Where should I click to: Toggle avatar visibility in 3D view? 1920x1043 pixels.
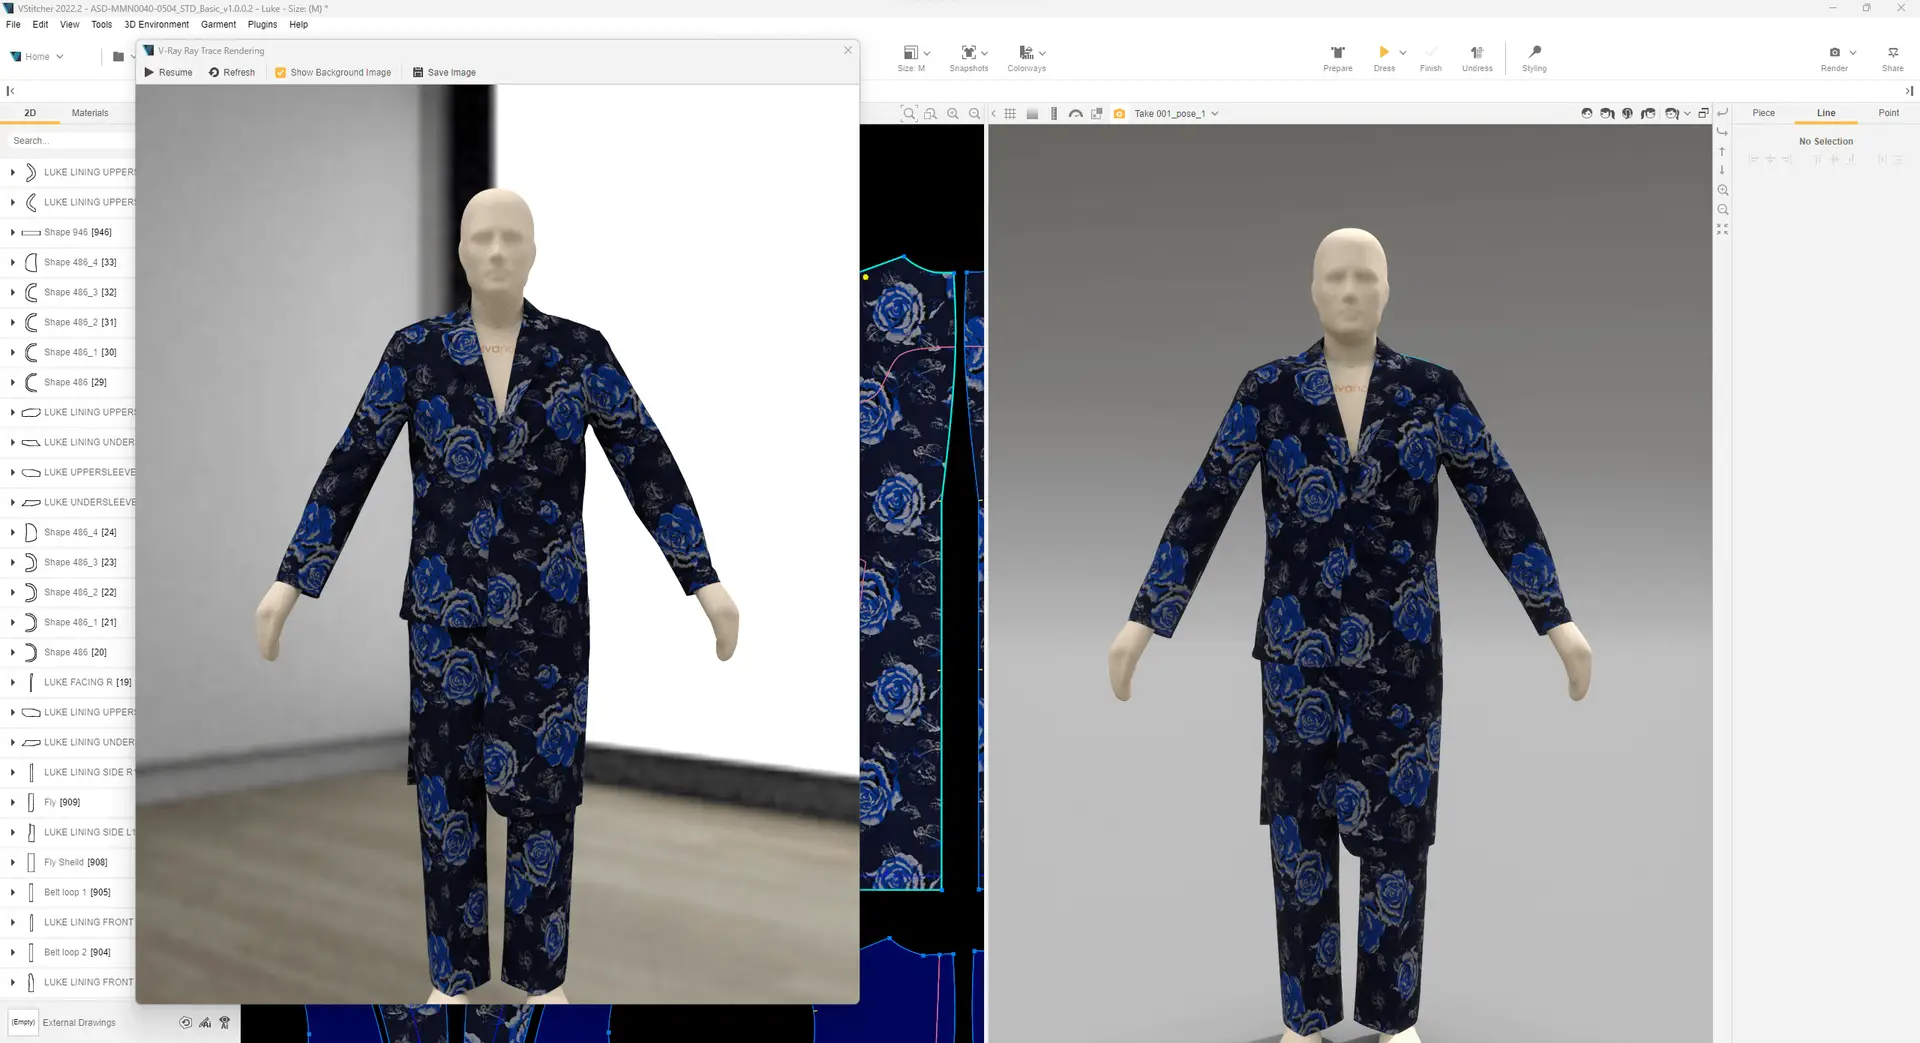(1586, 113)
